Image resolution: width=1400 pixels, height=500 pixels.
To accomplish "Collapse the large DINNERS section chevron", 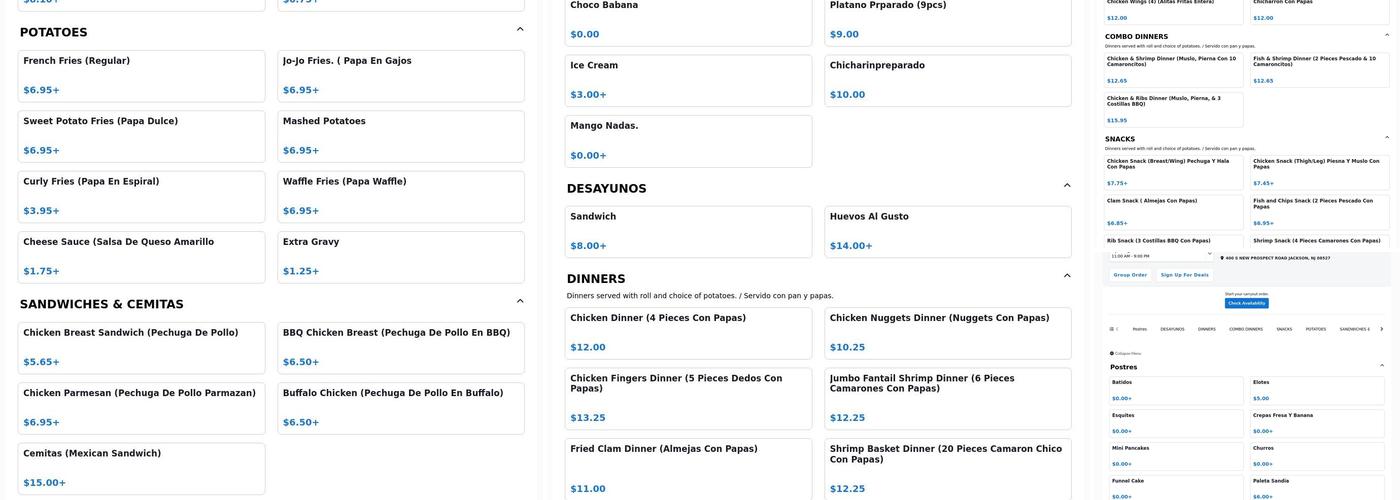I will tap(1067, 276).
